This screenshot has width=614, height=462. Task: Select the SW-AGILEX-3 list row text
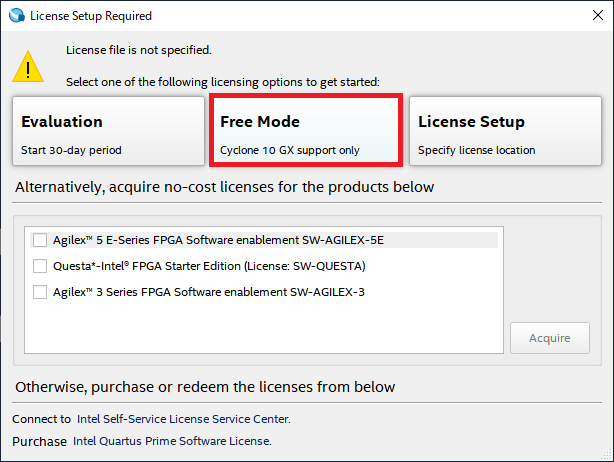tap(209, 292)
